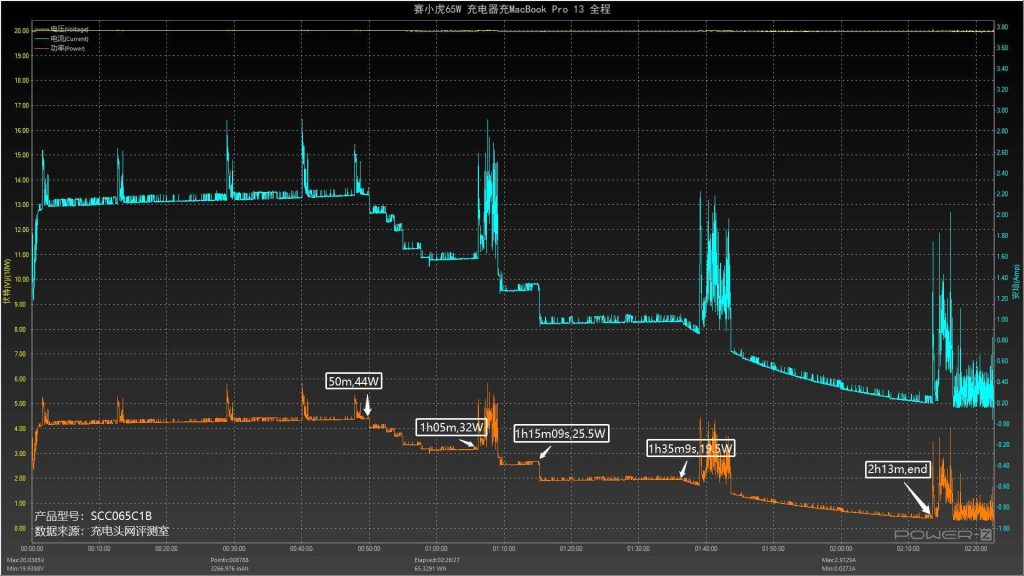Viewport: 1024px width, 576px height.
Task: Click the 电流(Current) legend entry
Action: (61, 39)
